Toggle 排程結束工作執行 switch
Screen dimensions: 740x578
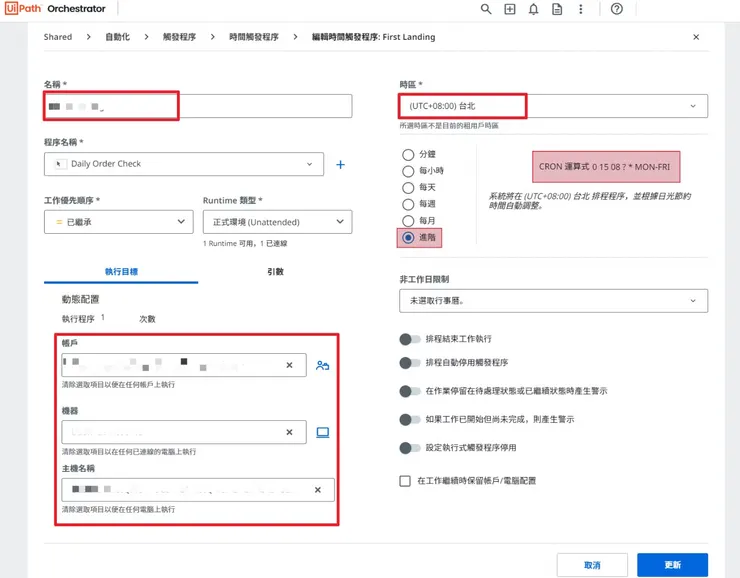tap(409, 339)
